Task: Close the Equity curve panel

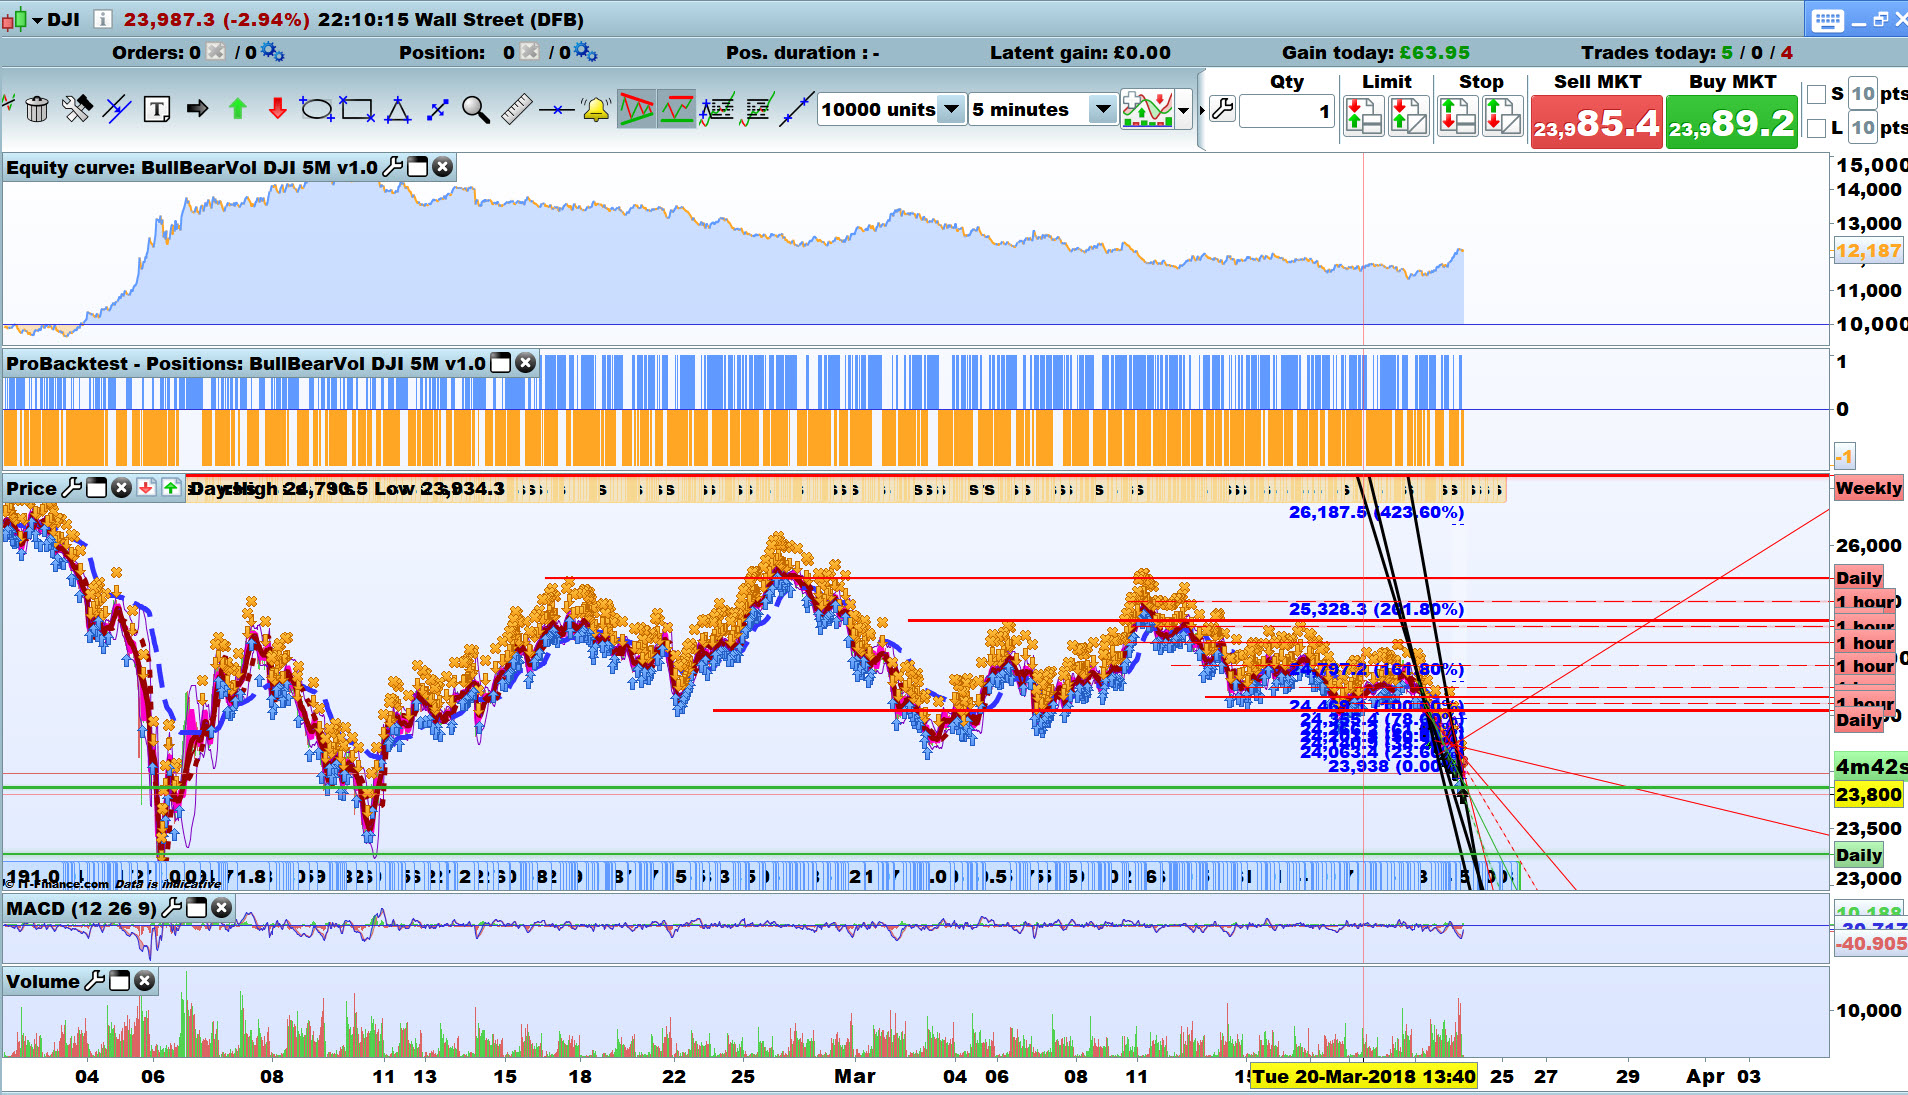Action: (442, 167)
